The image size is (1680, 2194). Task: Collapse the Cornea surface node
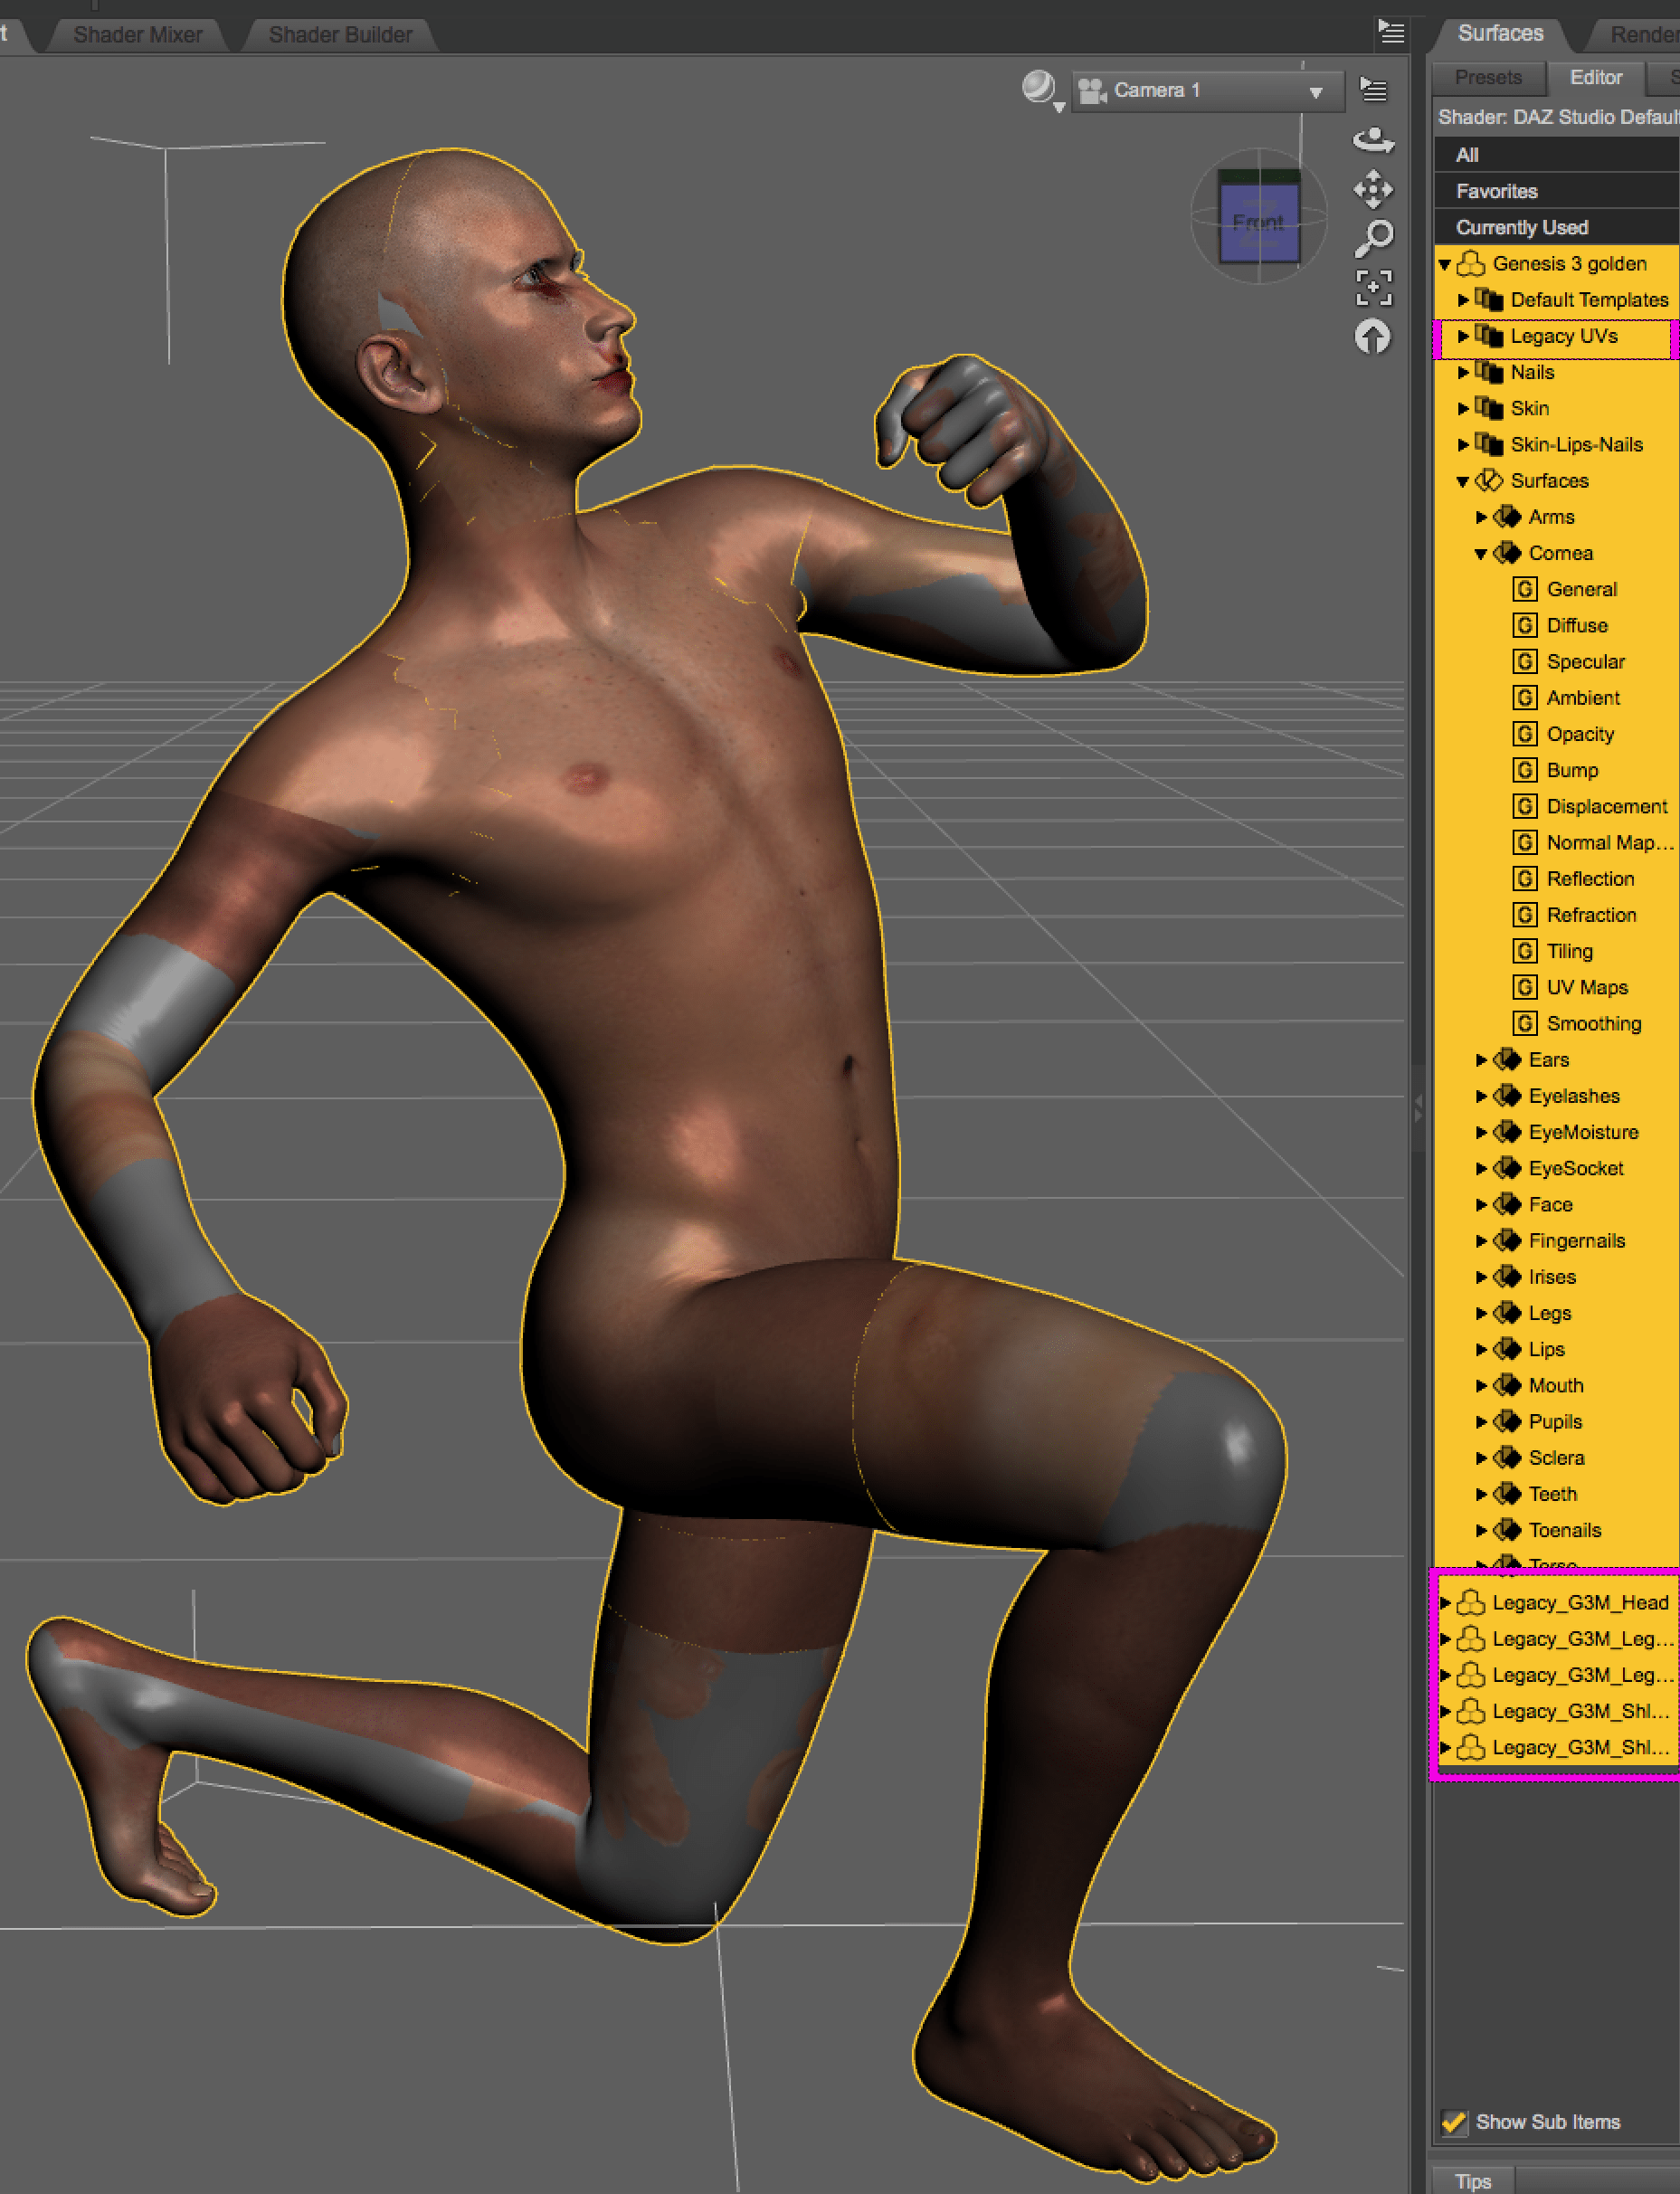click(1481, 554)
